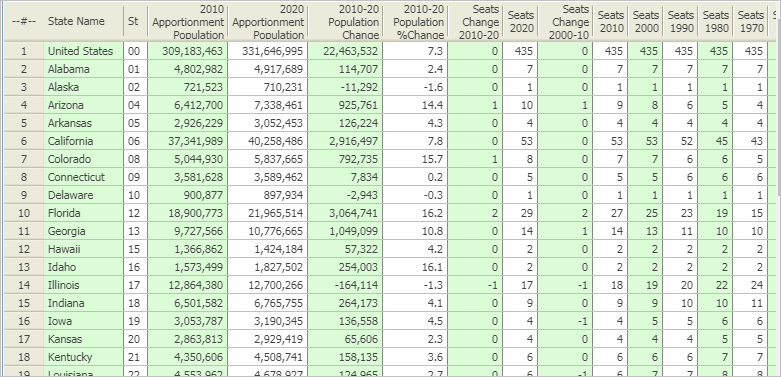Click the Seats 1990 column header
Image resolution: width=781 pixels, height=377 pixels.
tap(680, 21)
